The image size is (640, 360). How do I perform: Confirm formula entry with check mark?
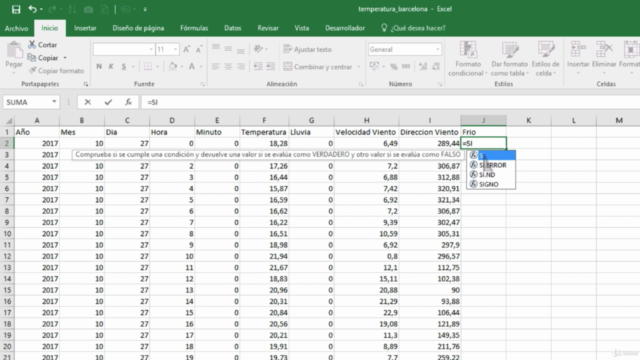(108, 102)
